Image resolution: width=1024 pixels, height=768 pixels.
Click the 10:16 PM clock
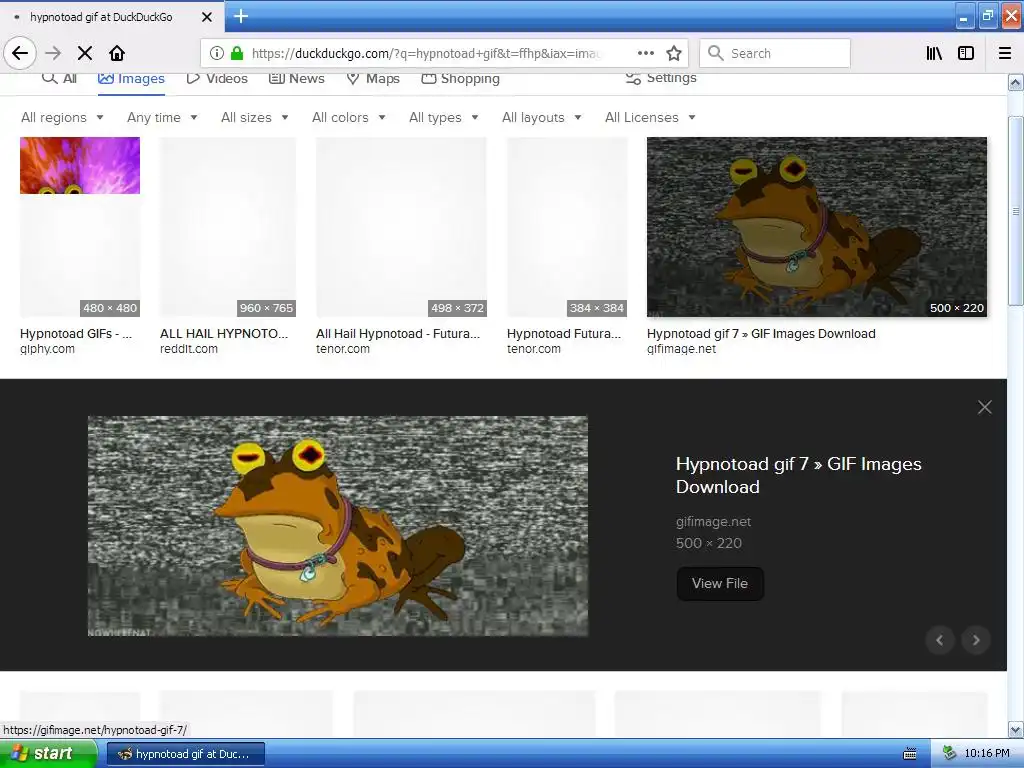[986, 754]
